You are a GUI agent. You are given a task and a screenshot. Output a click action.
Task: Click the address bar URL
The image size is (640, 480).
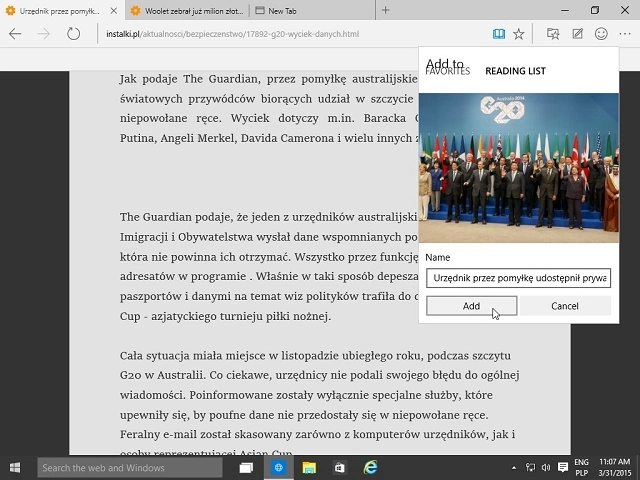pos(232,34)
